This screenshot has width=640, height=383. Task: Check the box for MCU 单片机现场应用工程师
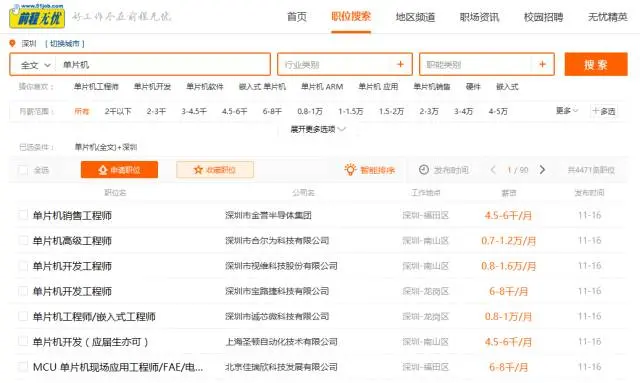pyautogui.click(x=23, y=367)
